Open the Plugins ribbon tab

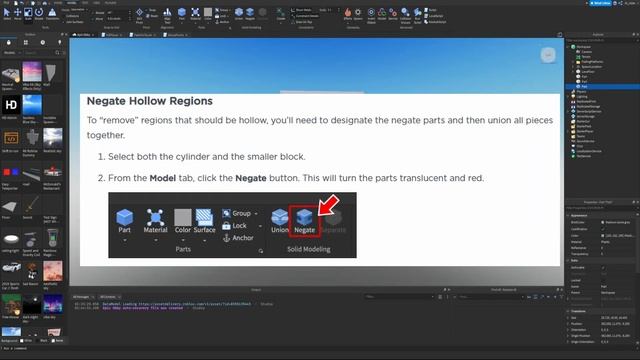pyautogui.click(x=110, y=3)
